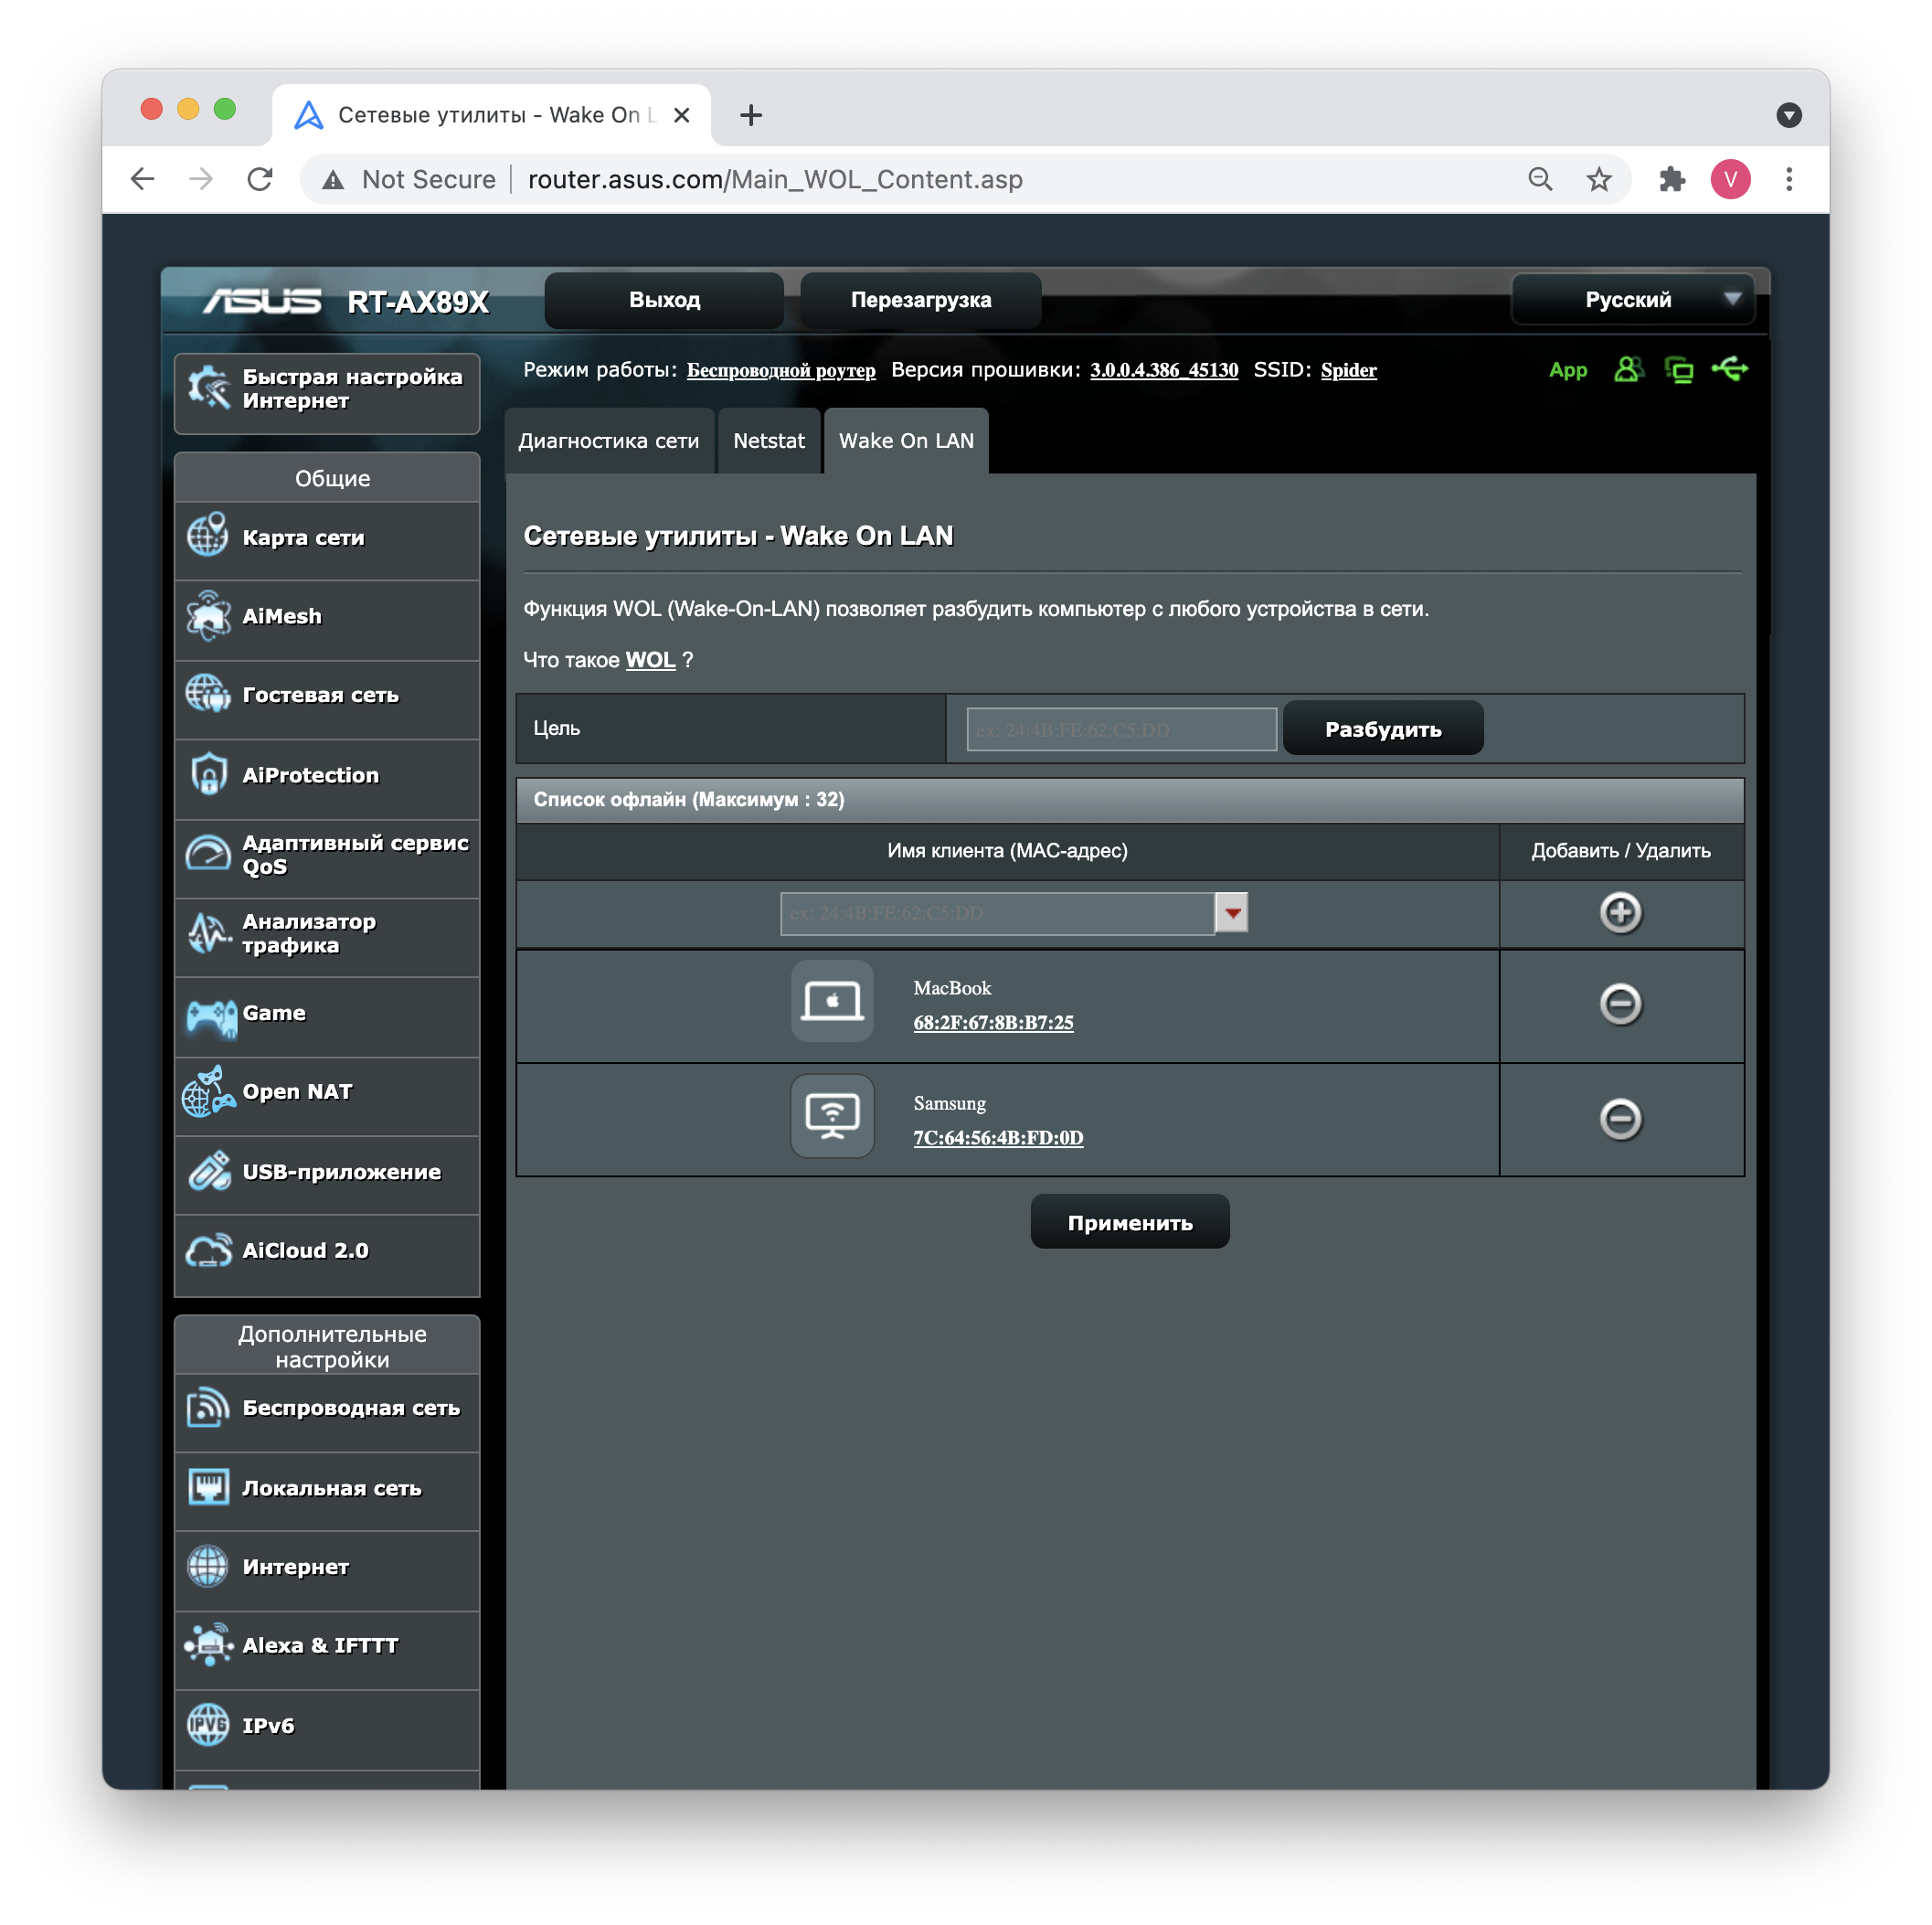Open a new browser tab
This screenshot has height=1925, width=1932.
[751, 115]
